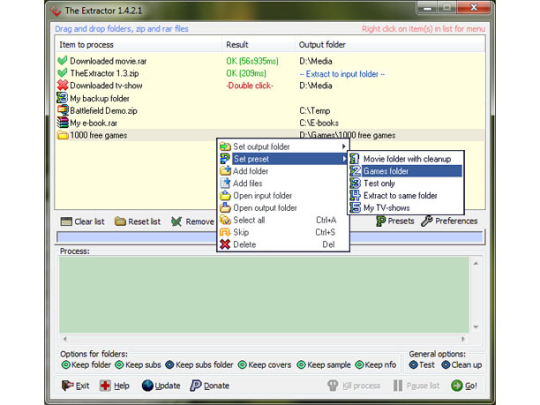Toggle the Test general option
540x405 pixels.
pyautogui.click(x=422, y=365)
